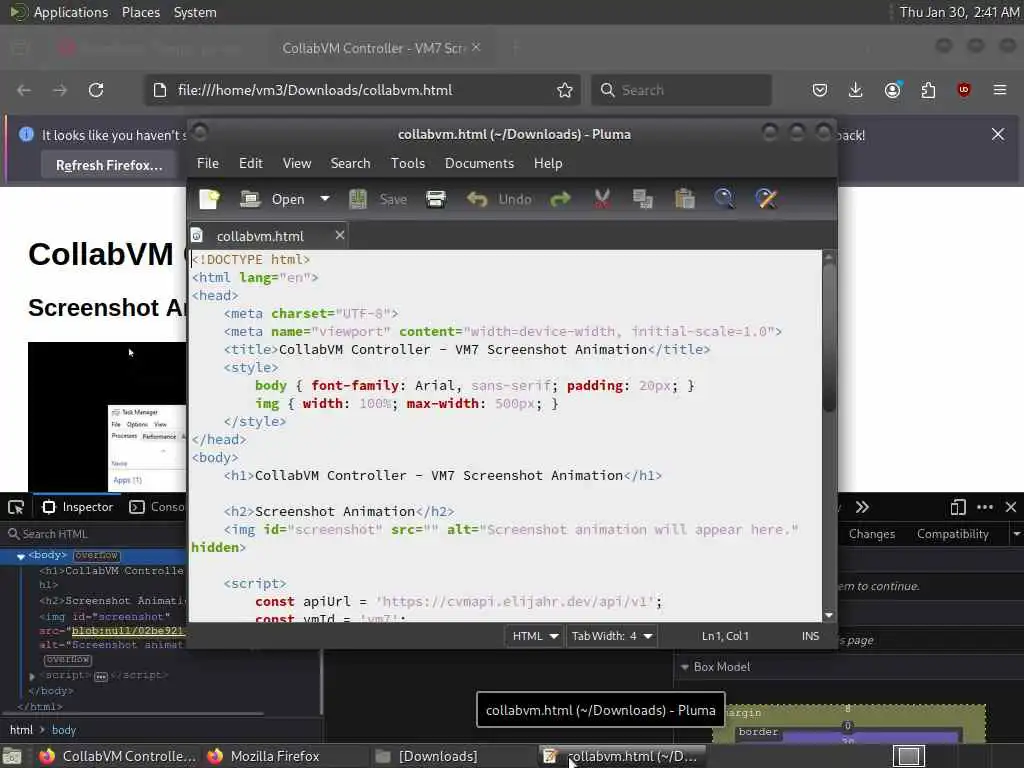Click the responsive design mode icon

point(957,507)
